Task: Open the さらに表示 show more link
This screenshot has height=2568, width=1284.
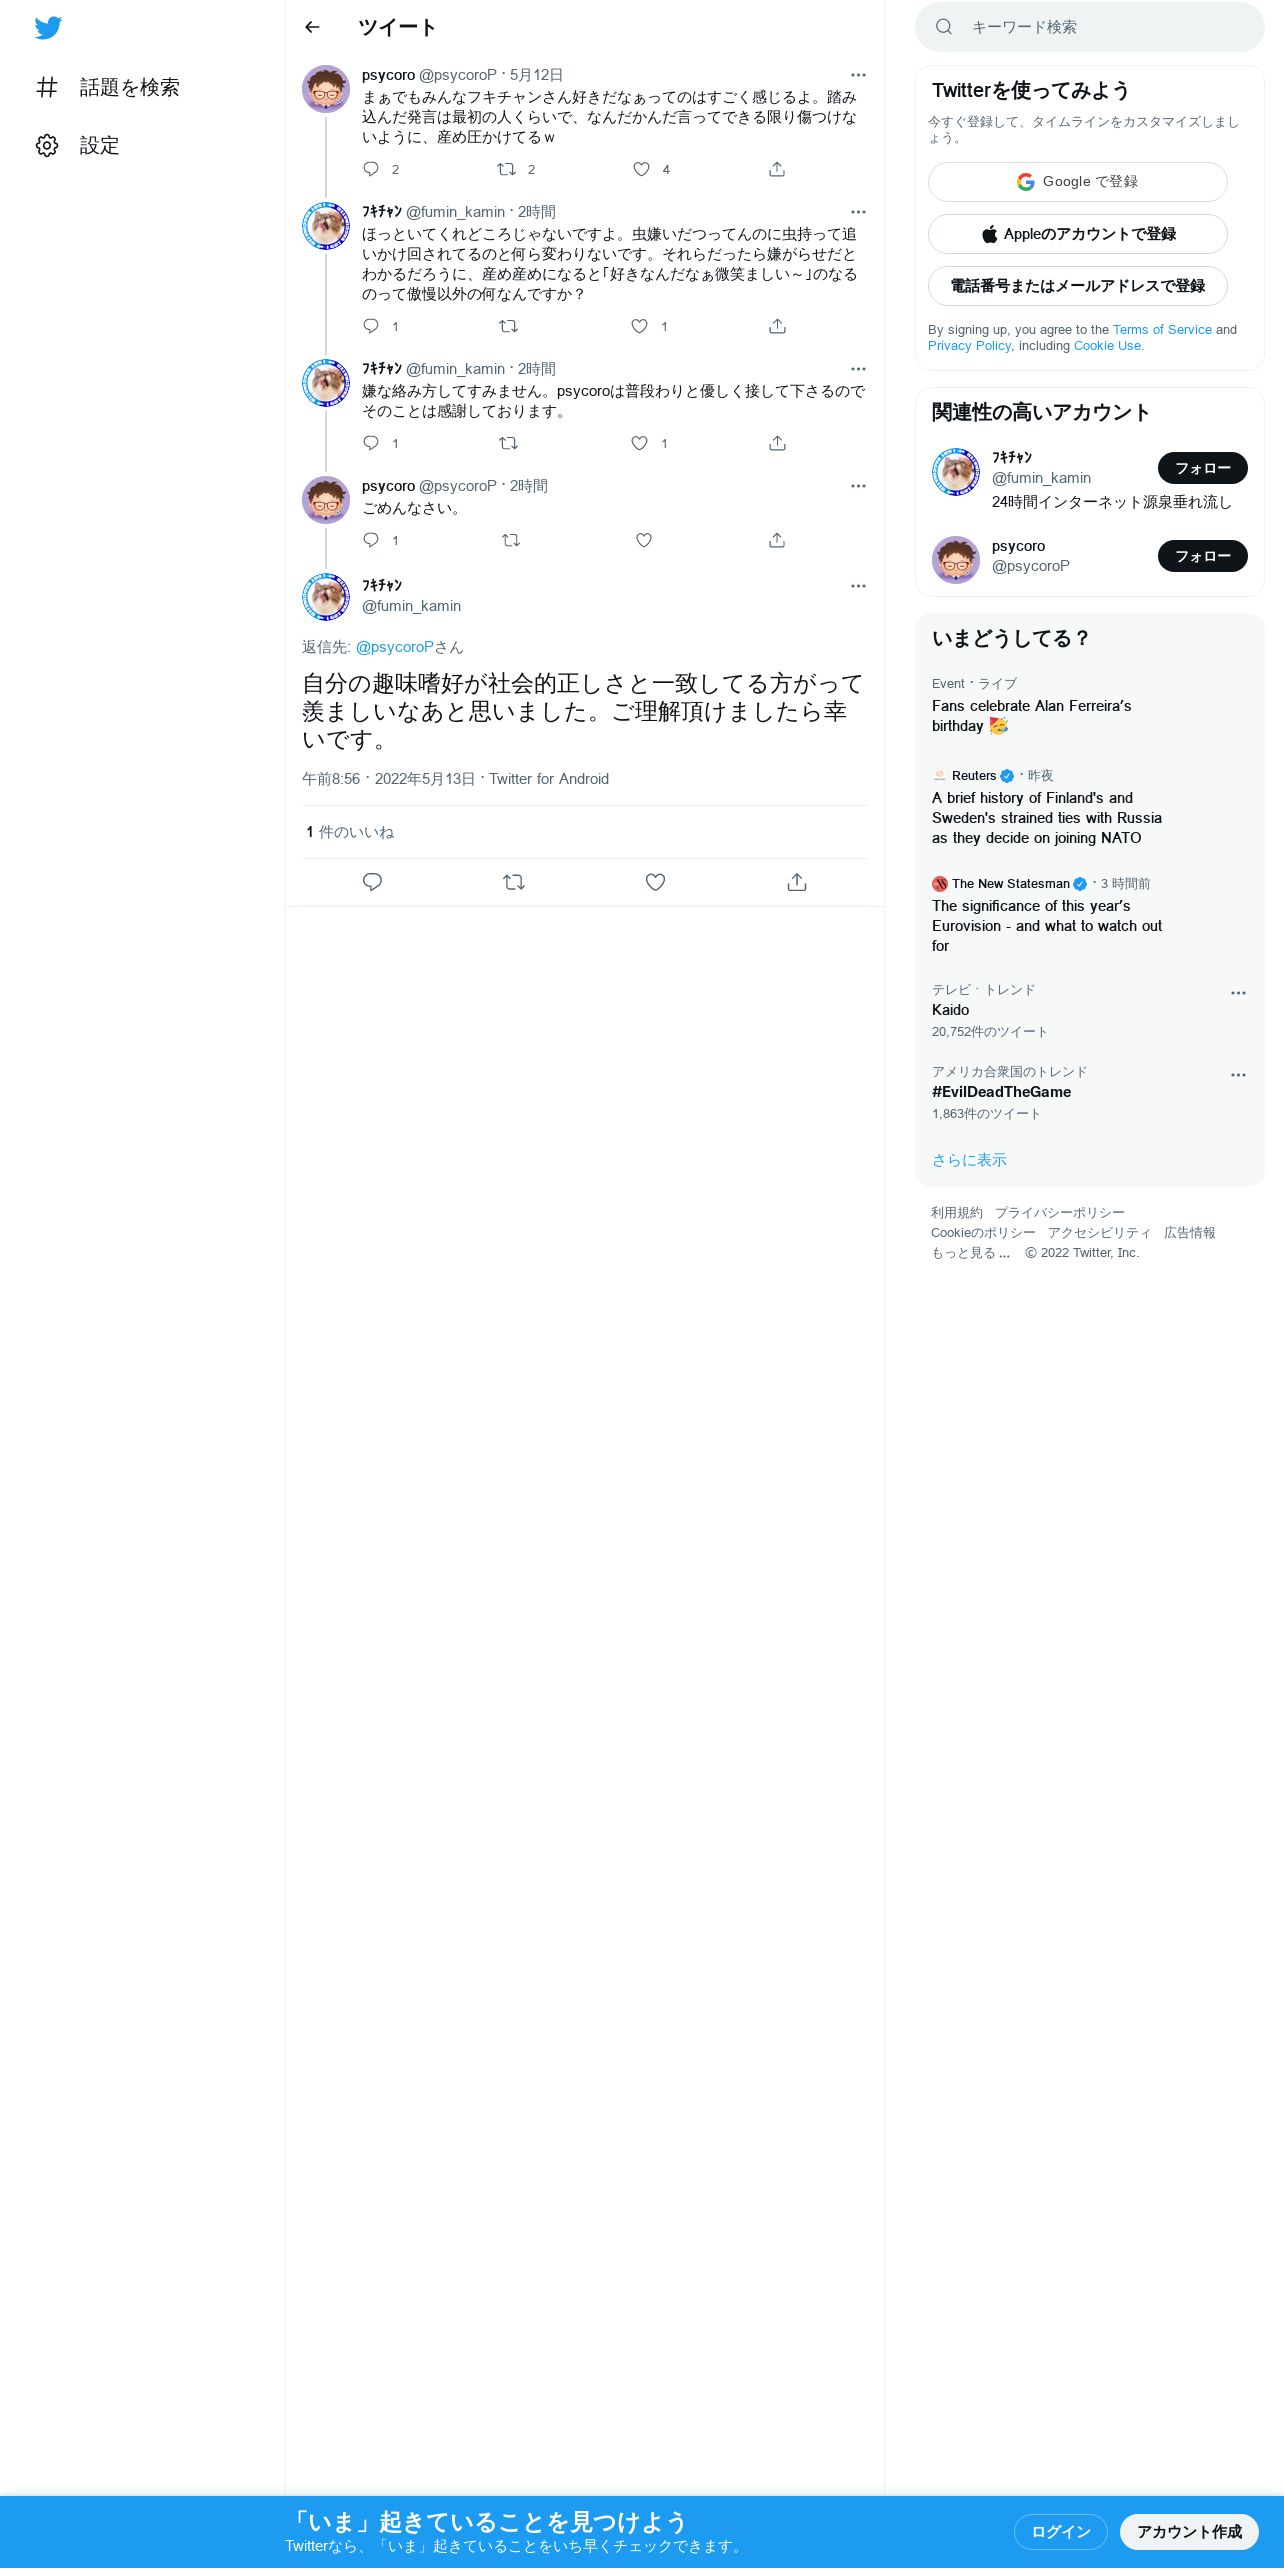Action: (969, 1160)
